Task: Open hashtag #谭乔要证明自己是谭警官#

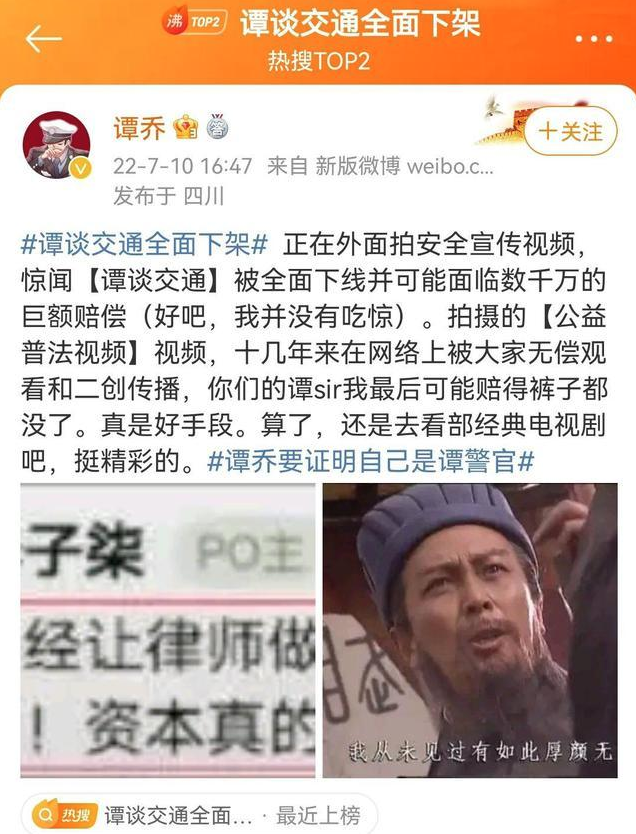Action: pos(370,461)
